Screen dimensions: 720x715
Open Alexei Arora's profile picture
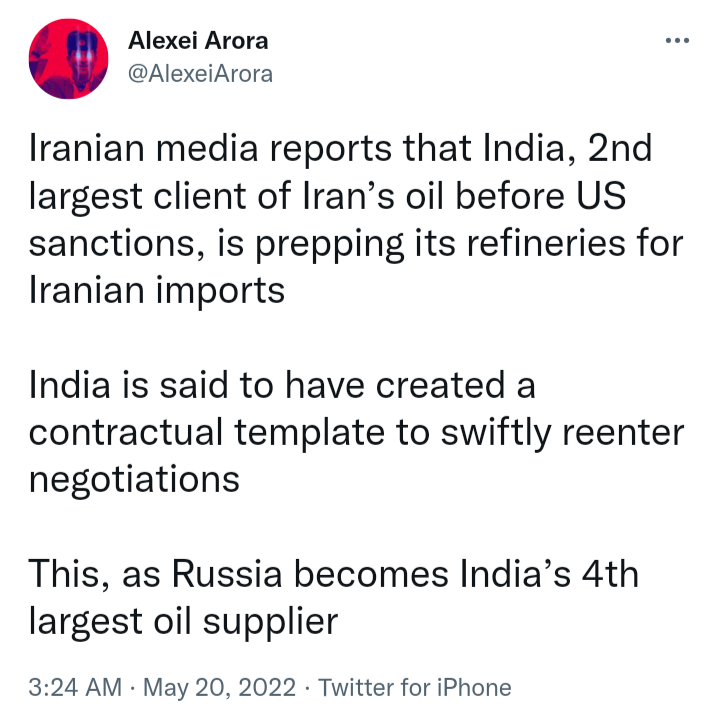[x=68, y=59]
